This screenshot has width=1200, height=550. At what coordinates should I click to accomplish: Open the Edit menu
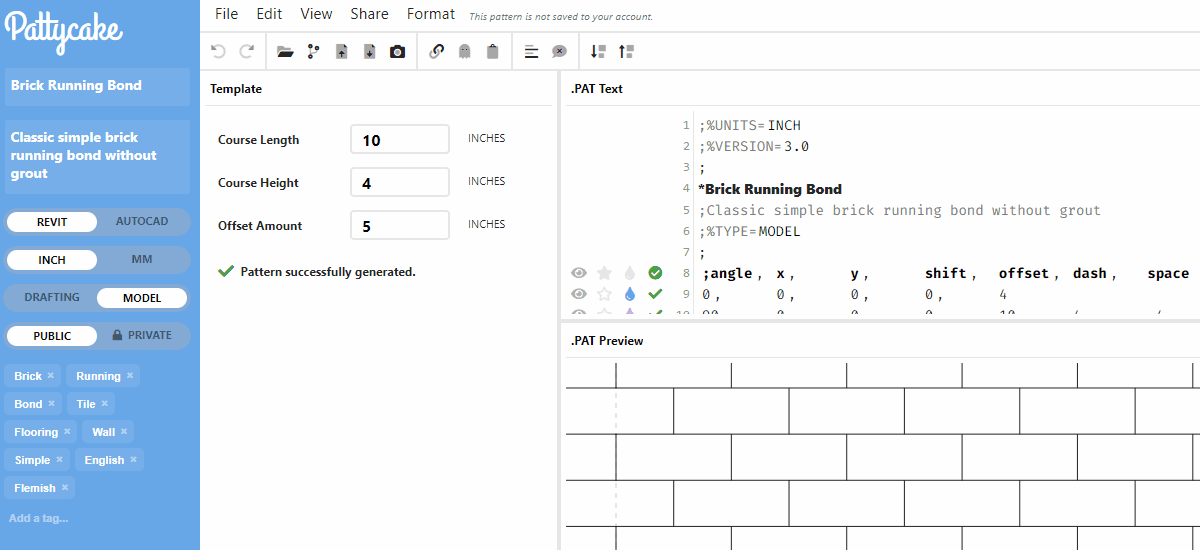(x=269, y=14)
